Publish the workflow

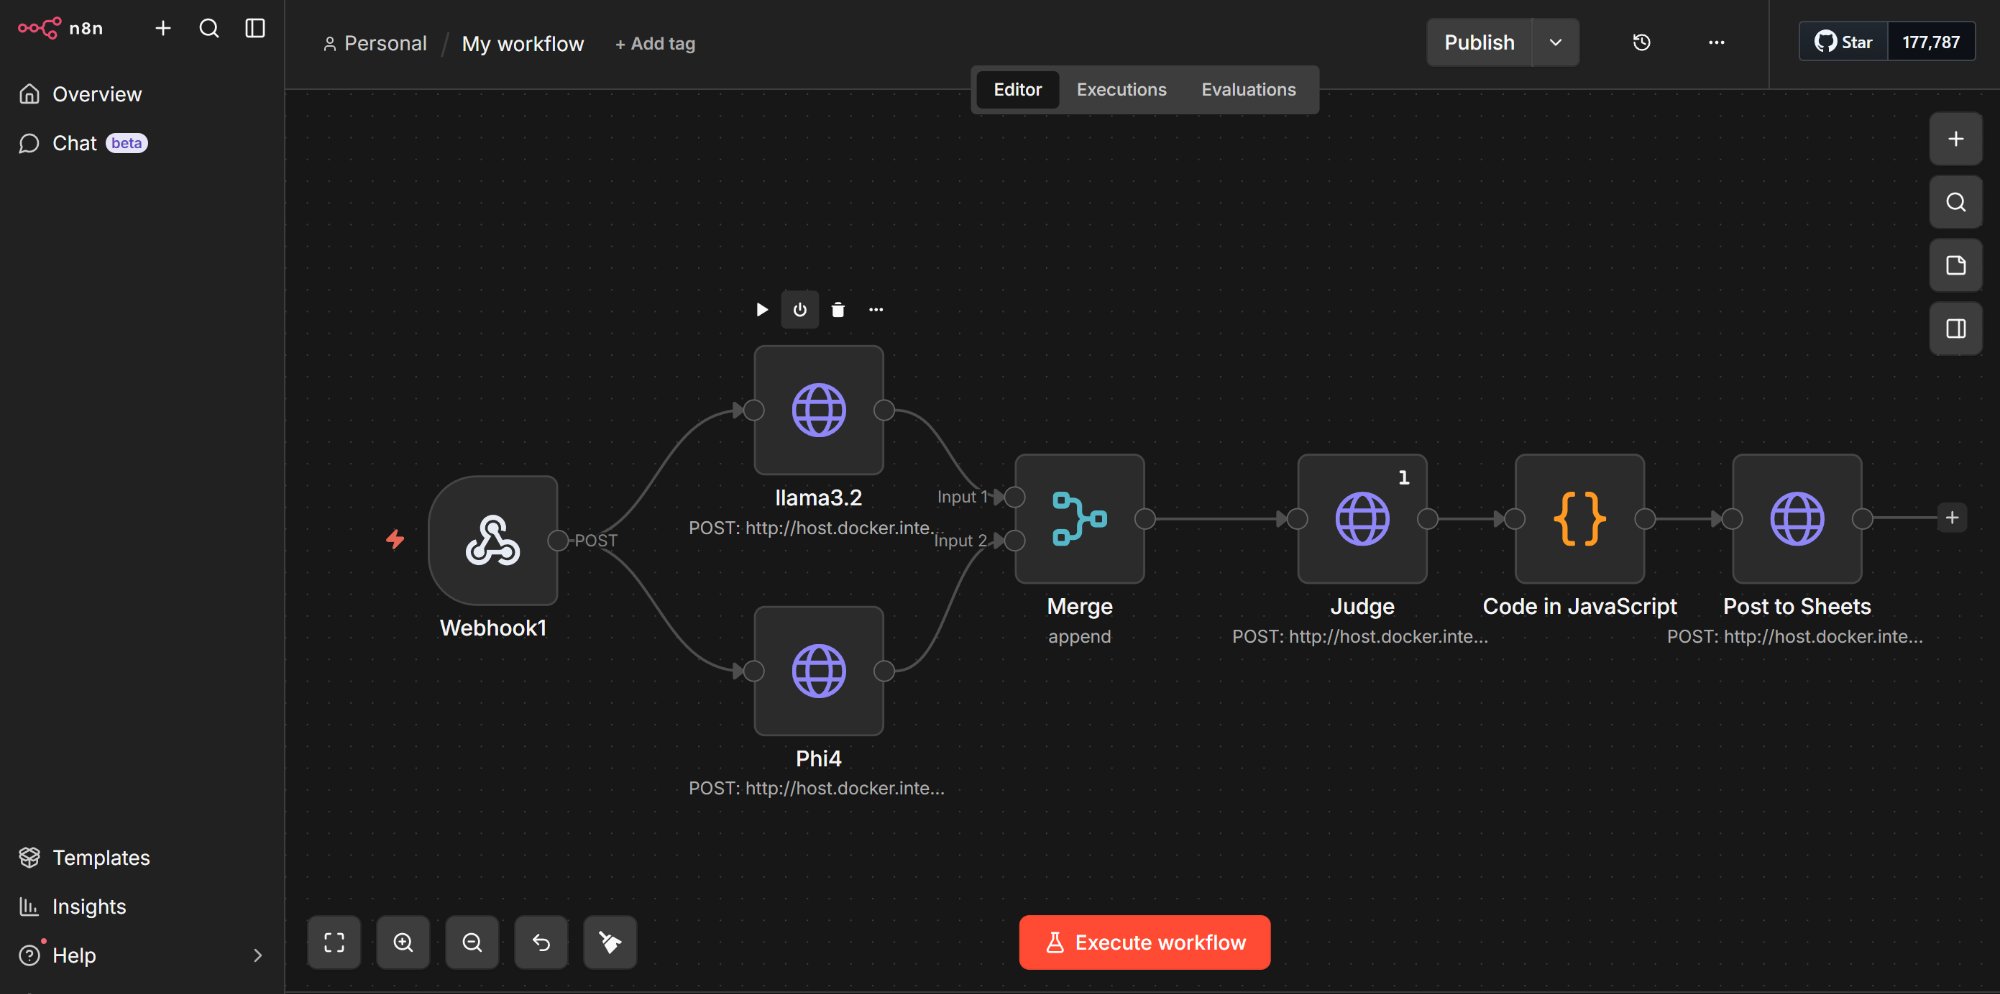click(1479, 42)
